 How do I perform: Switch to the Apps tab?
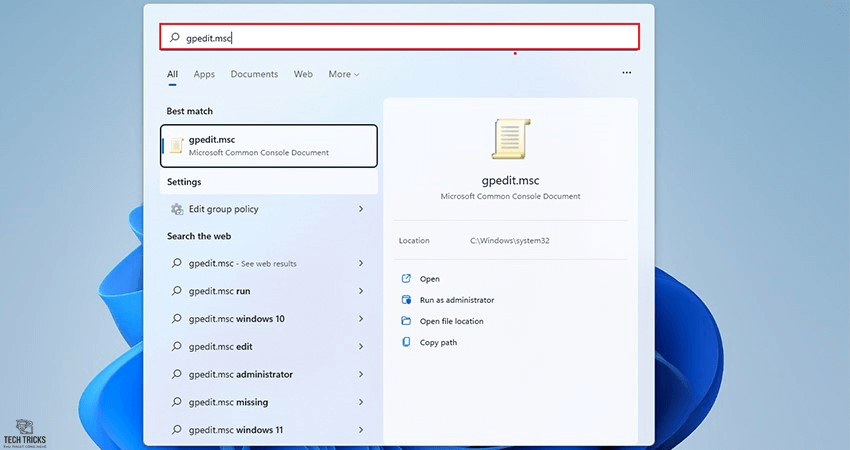click(x=204, y=74)
